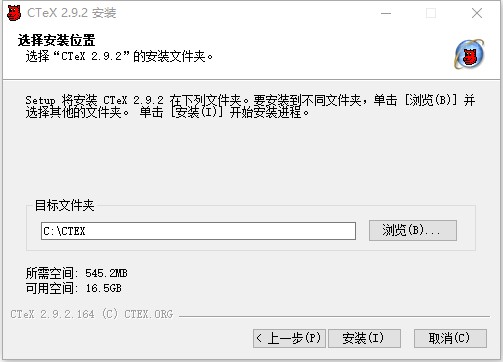
Task: Click the 可用空间: 16.5GB text
Action: pos(74,288)
